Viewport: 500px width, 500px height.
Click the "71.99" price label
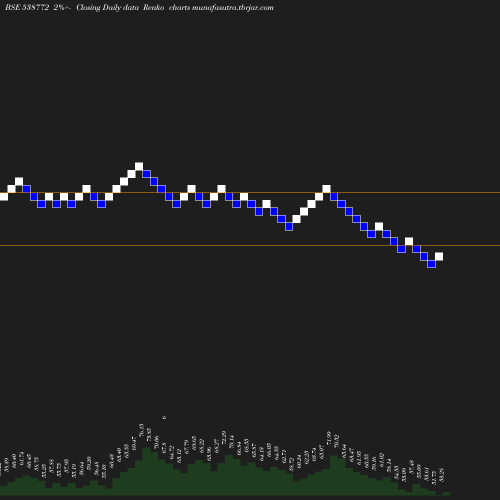pos(329,438)
